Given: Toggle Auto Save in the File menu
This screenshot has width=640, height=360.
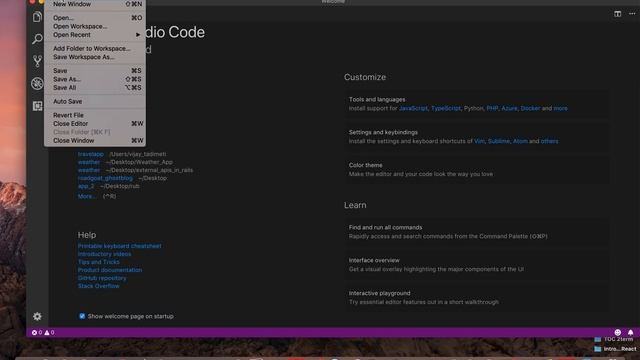Looking at the screenshot, I should point(95,101).
